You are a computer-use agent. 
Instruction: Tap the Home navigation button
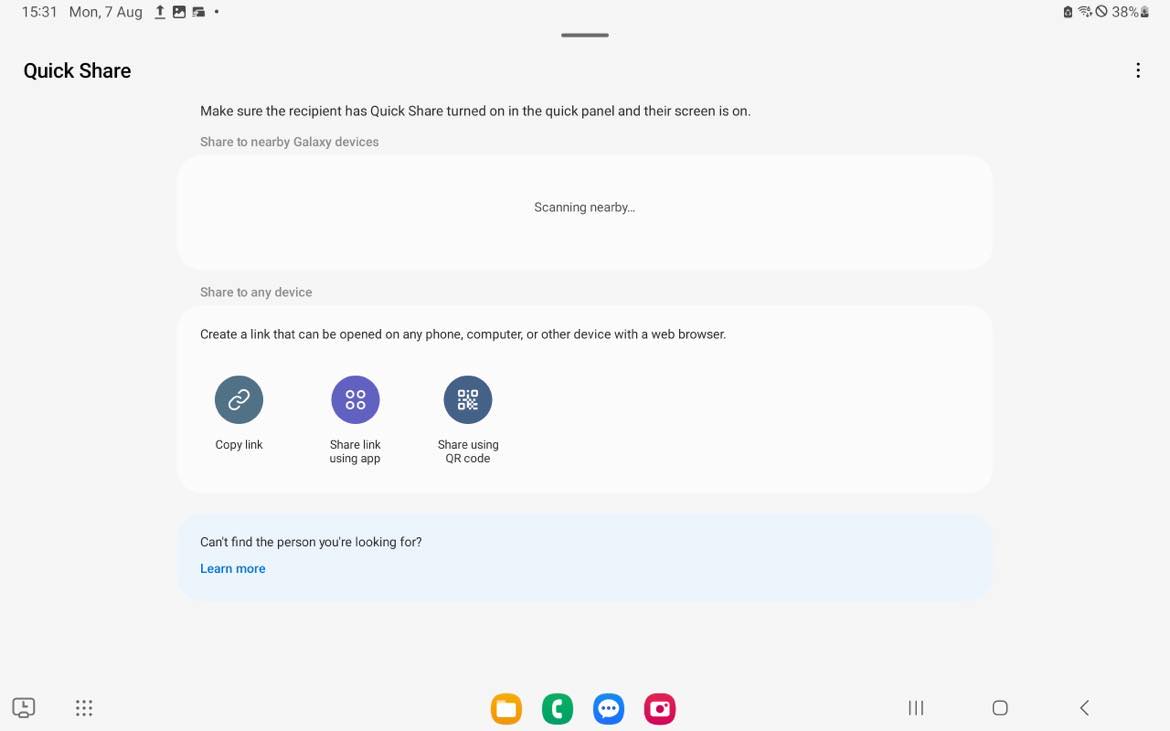1000,708
